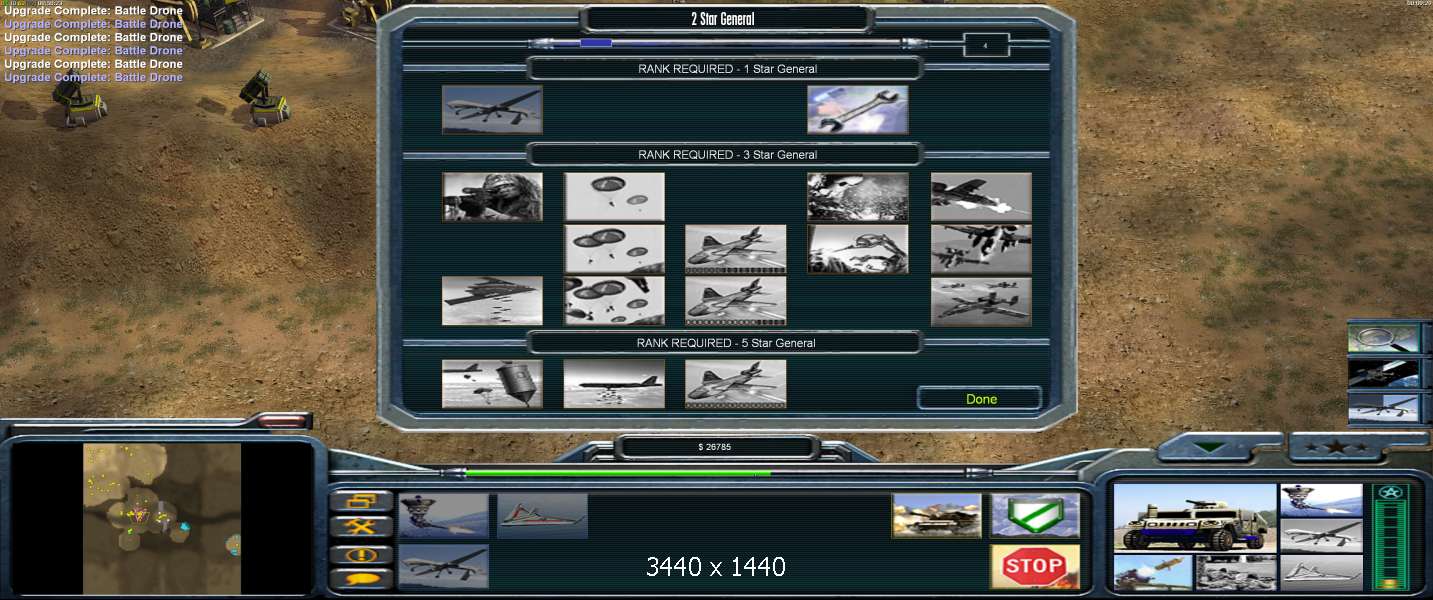Select the first gunship power under 3 Star
1433x600 pixels.
pyautogui.click(x=736, y=249)
